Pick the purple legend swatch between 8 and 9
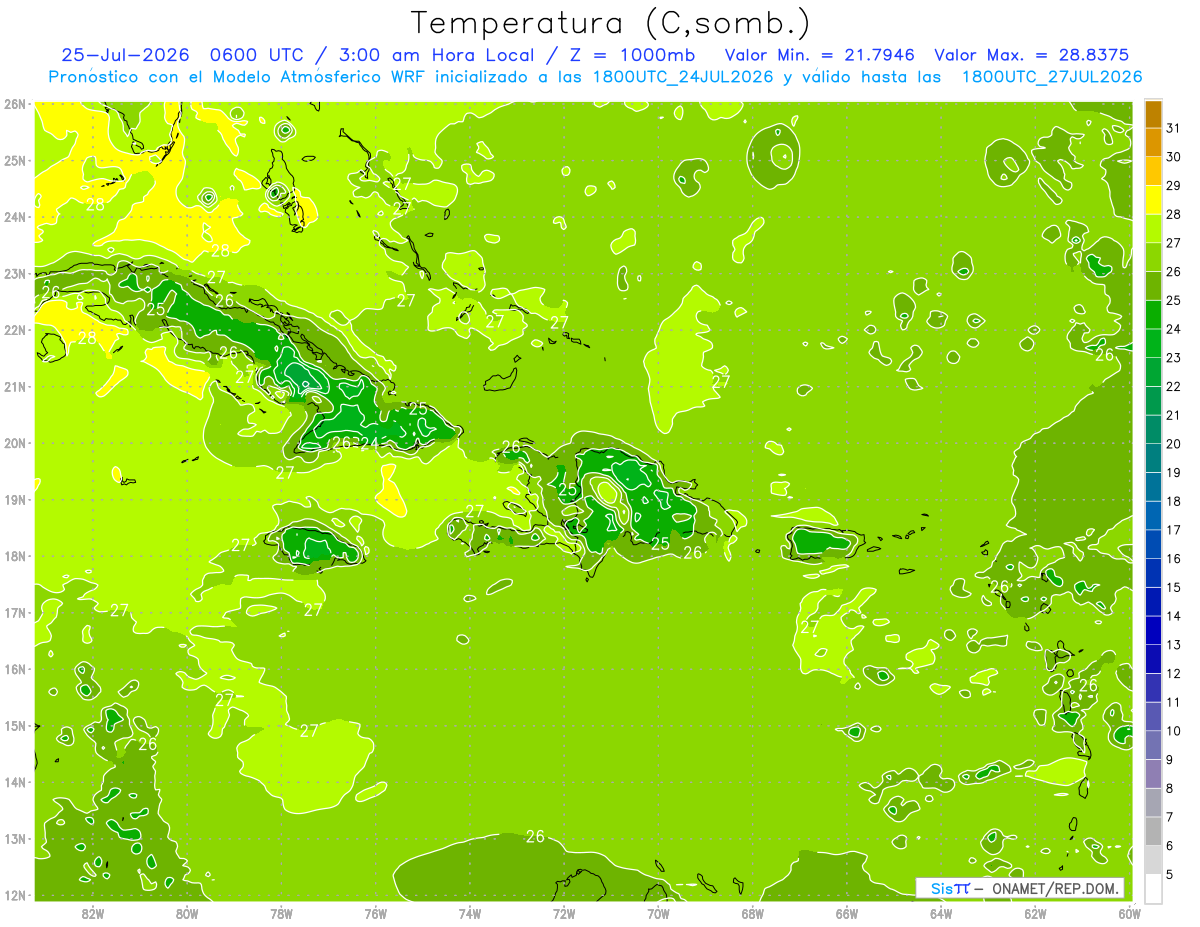The image size is (1200, 927). pos(1153,773)
